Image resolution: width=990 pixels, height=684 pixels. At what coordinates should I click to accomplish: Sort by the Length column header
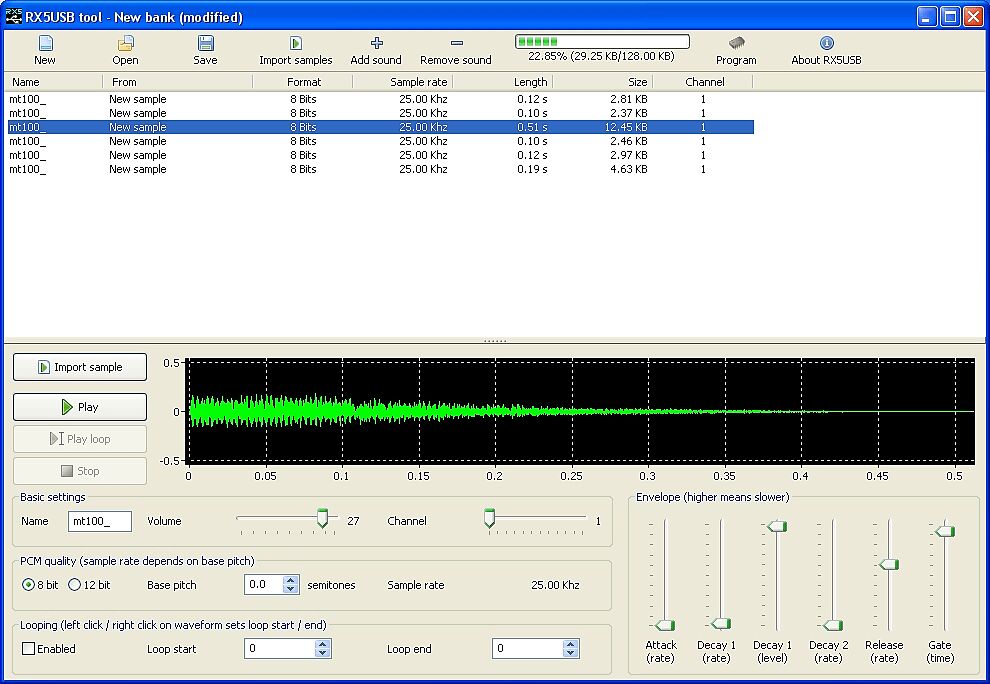point(503,82)
